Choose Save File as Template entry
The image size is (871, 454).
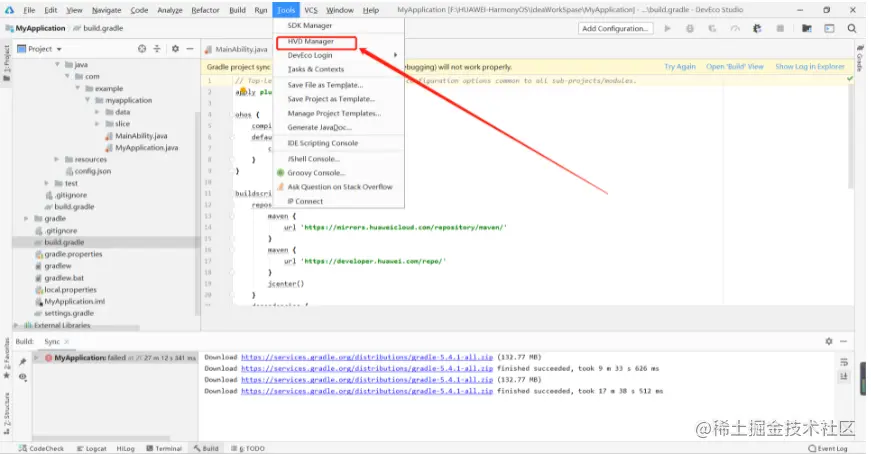pyautogui.click(x=325, y=85)
